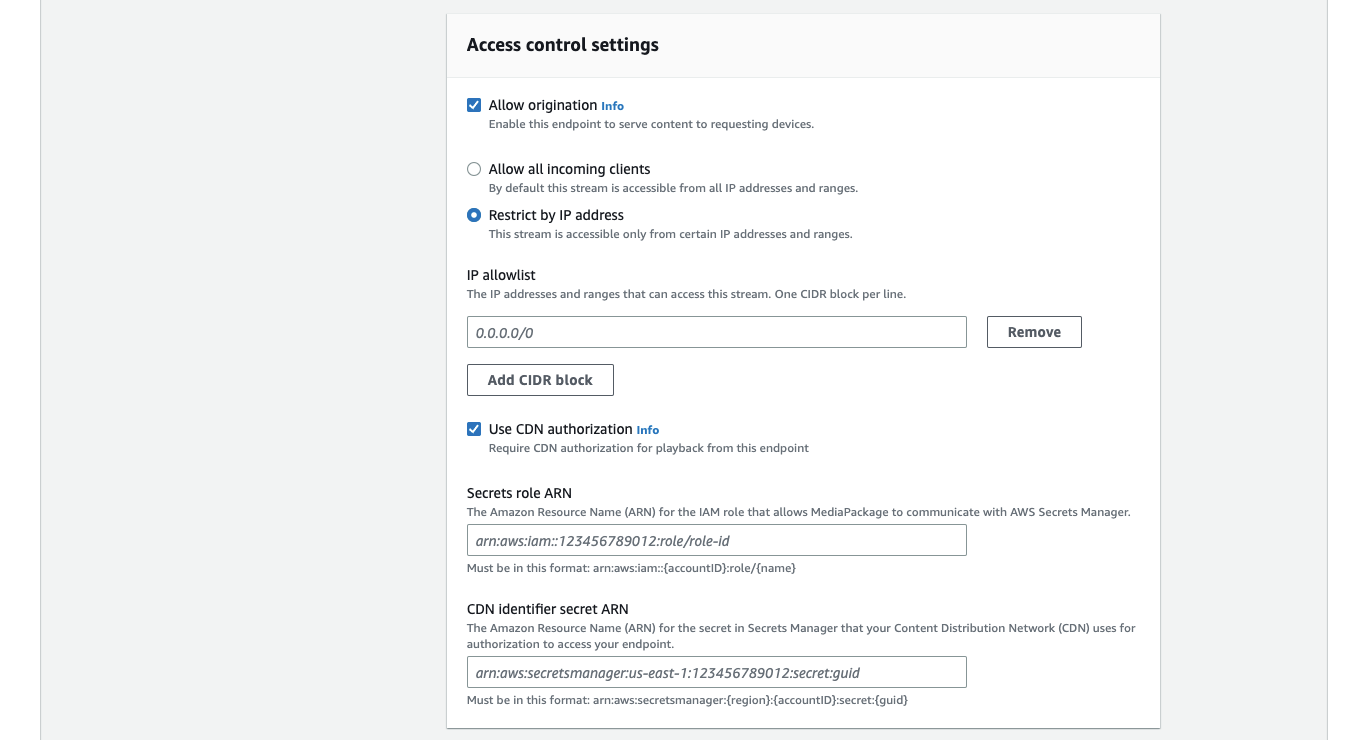This screenshot has width=1368, height=740.
Task: Uncheck the Use CDN authorization checkbox
Action: tap(474, 429)
